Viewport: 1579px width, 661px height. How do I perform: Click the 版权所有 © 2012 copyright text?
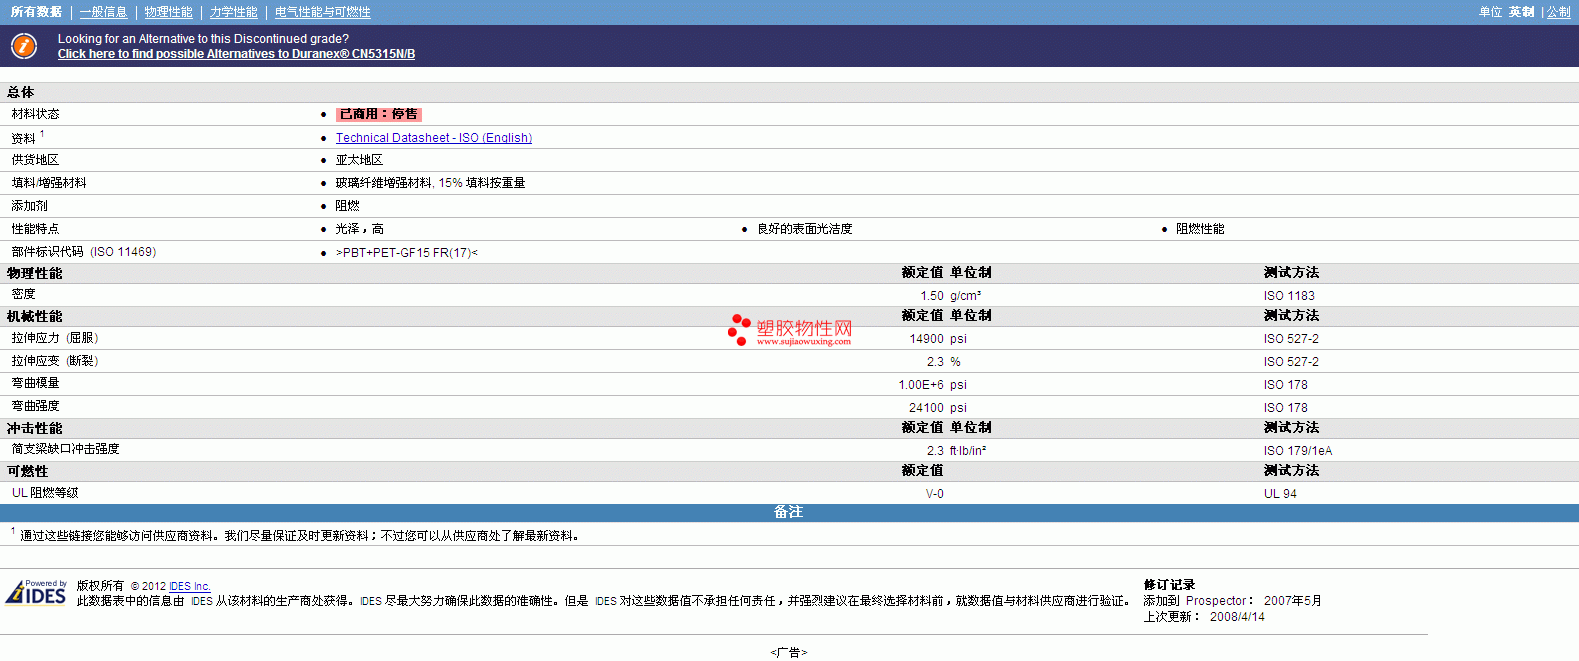[x=121, y=586]
